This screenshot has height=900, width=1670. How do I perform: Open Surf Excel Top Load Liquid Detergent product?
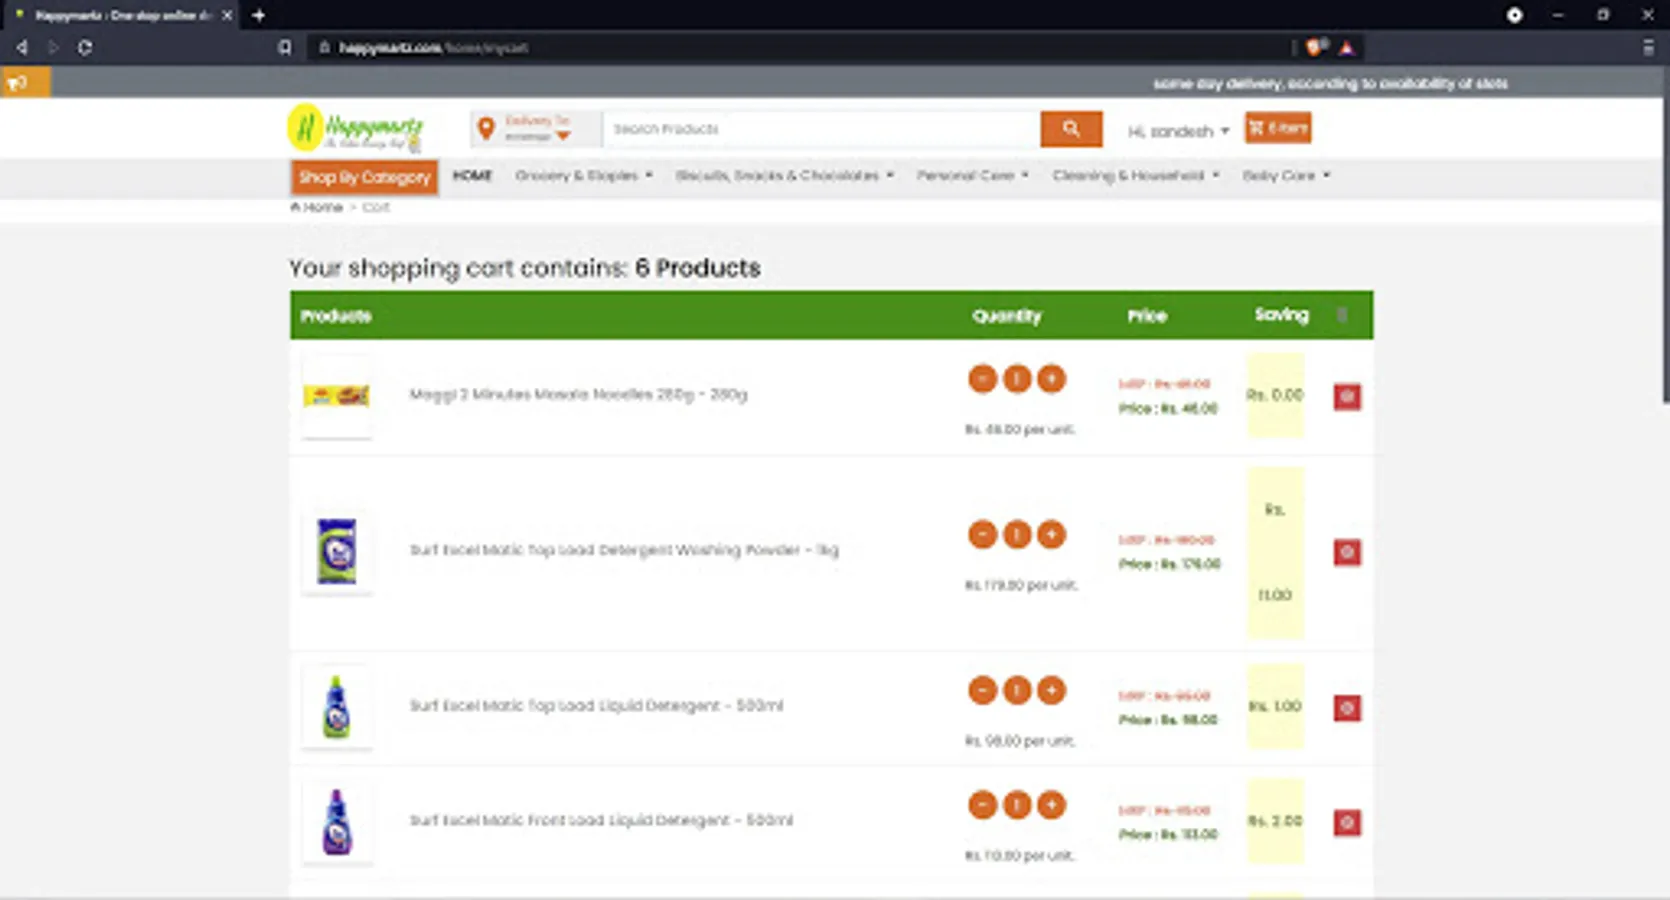[x=596, y=705]
